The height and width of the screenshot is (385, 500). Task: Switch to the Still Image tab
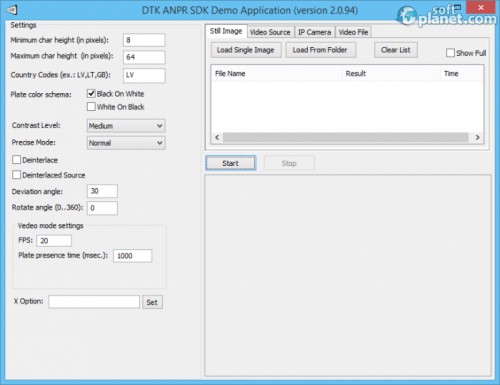pyautogui.click(x=226, y=31)
